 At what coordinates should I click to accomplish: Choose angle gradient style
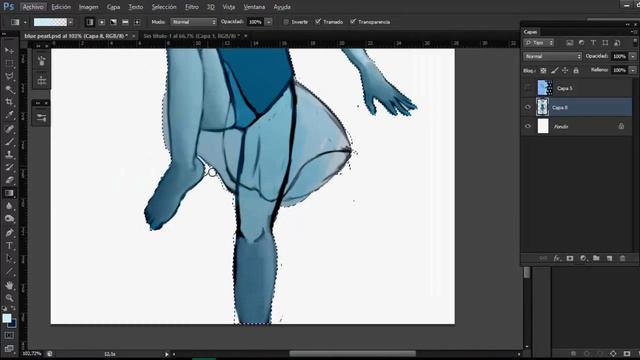[113, 22]
